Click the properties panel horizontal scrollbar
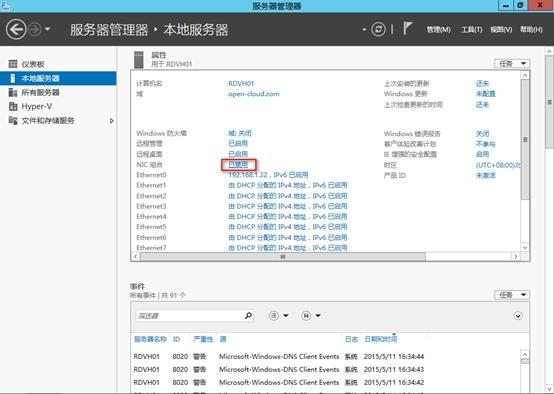The image size is (554, 394). (x=283, y=257)
